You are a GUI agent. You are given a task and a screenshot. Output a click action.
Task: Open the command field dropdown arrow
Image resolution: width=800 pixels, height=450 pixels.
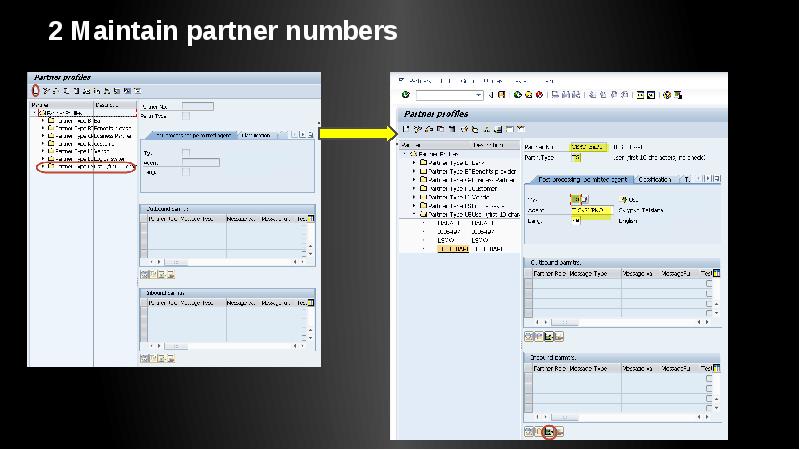tap(479, 95)
